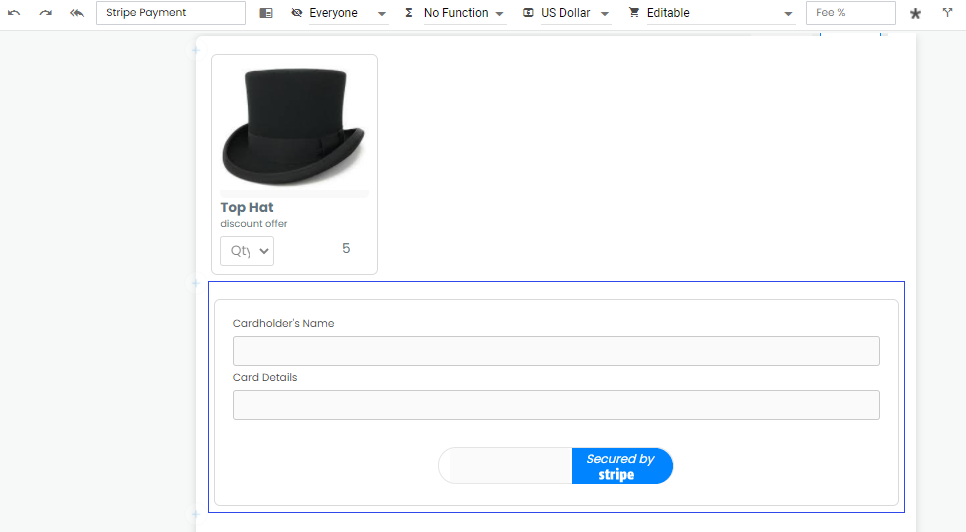Open the US Dollar currency dropdown
This screenshot has height=532, width=966.
point(575,13)
